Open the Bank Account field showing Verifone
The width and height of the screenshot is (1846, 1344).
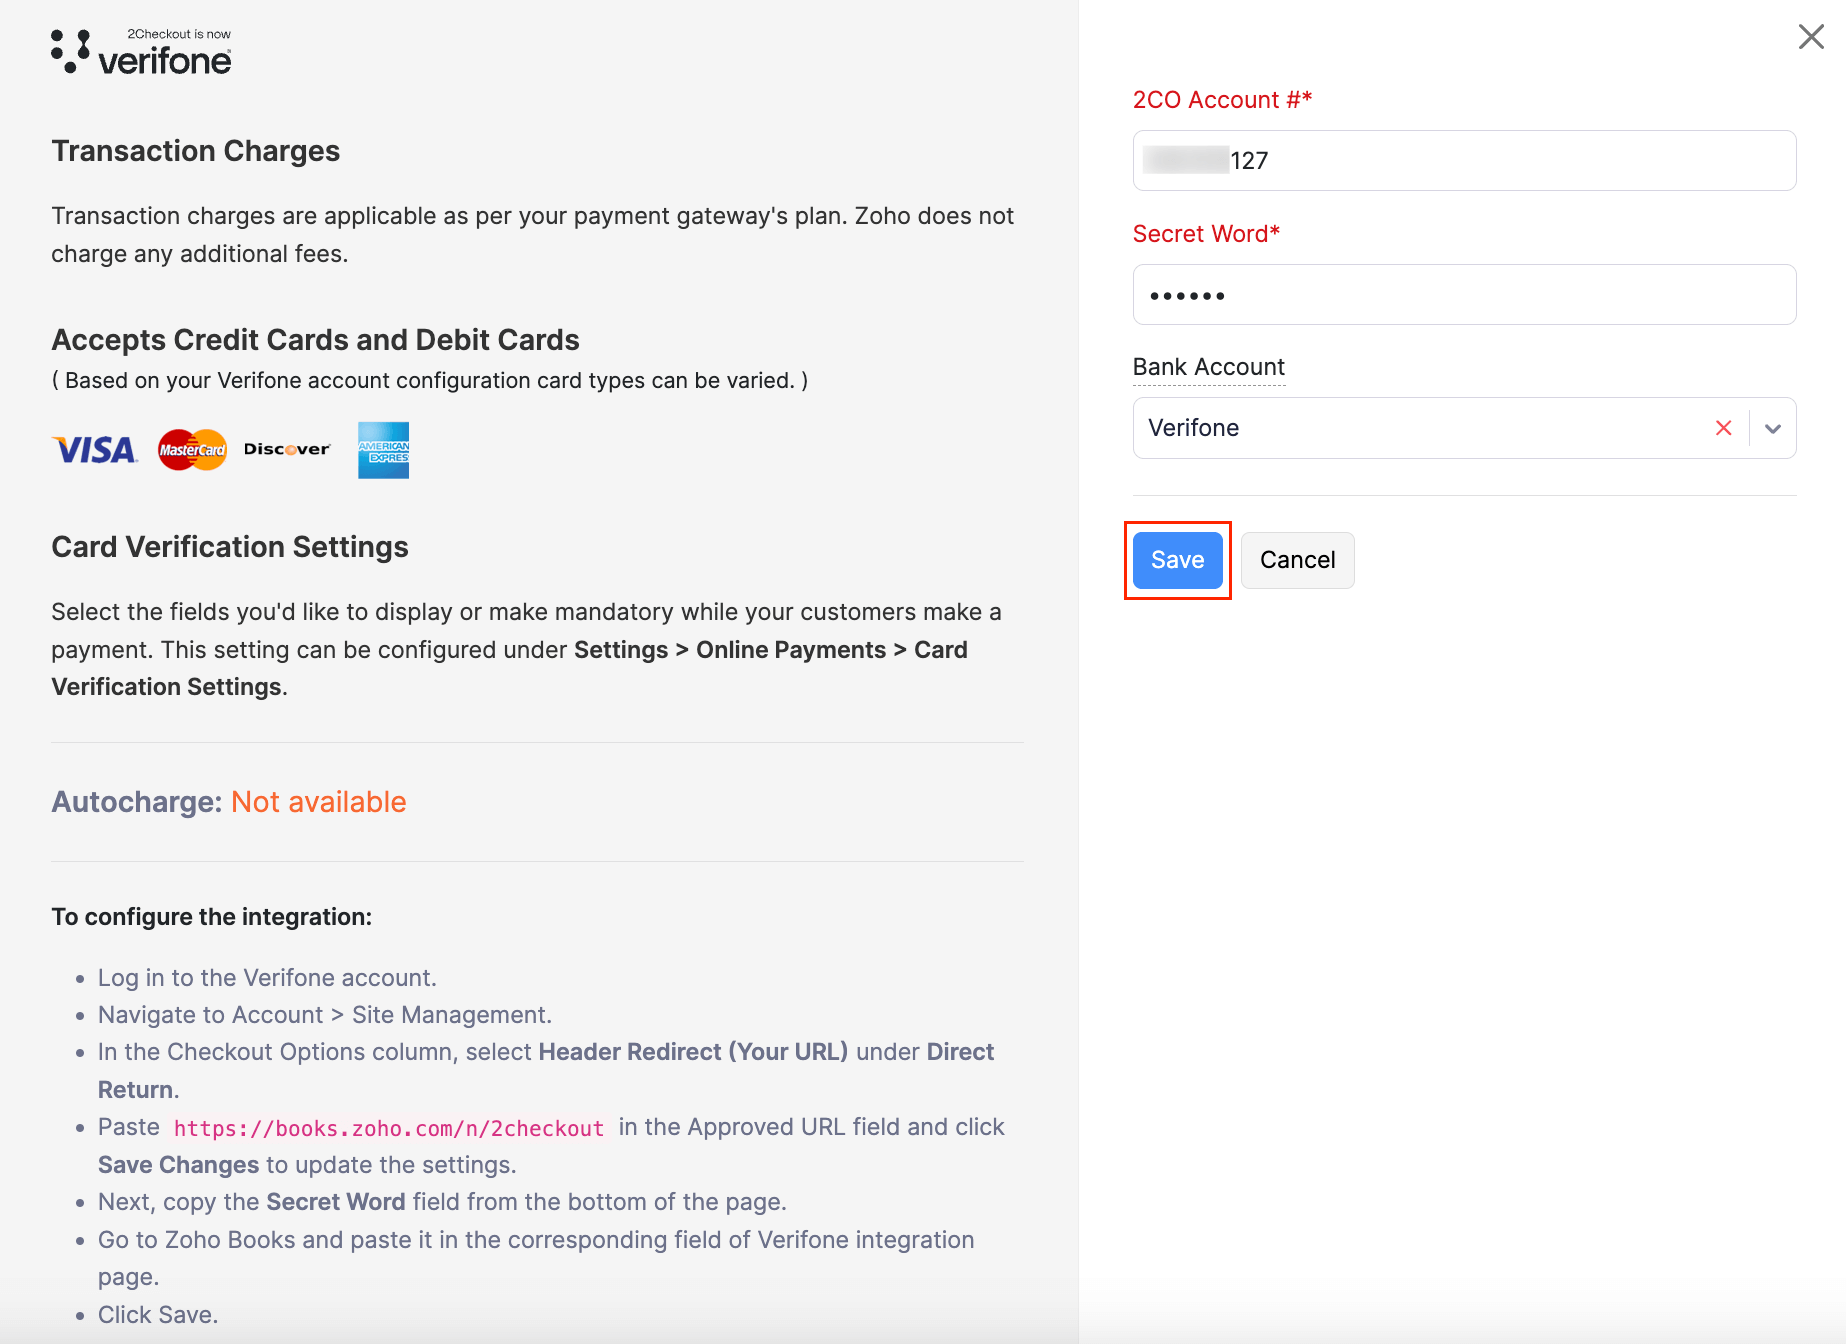(x=1420, y=428)
